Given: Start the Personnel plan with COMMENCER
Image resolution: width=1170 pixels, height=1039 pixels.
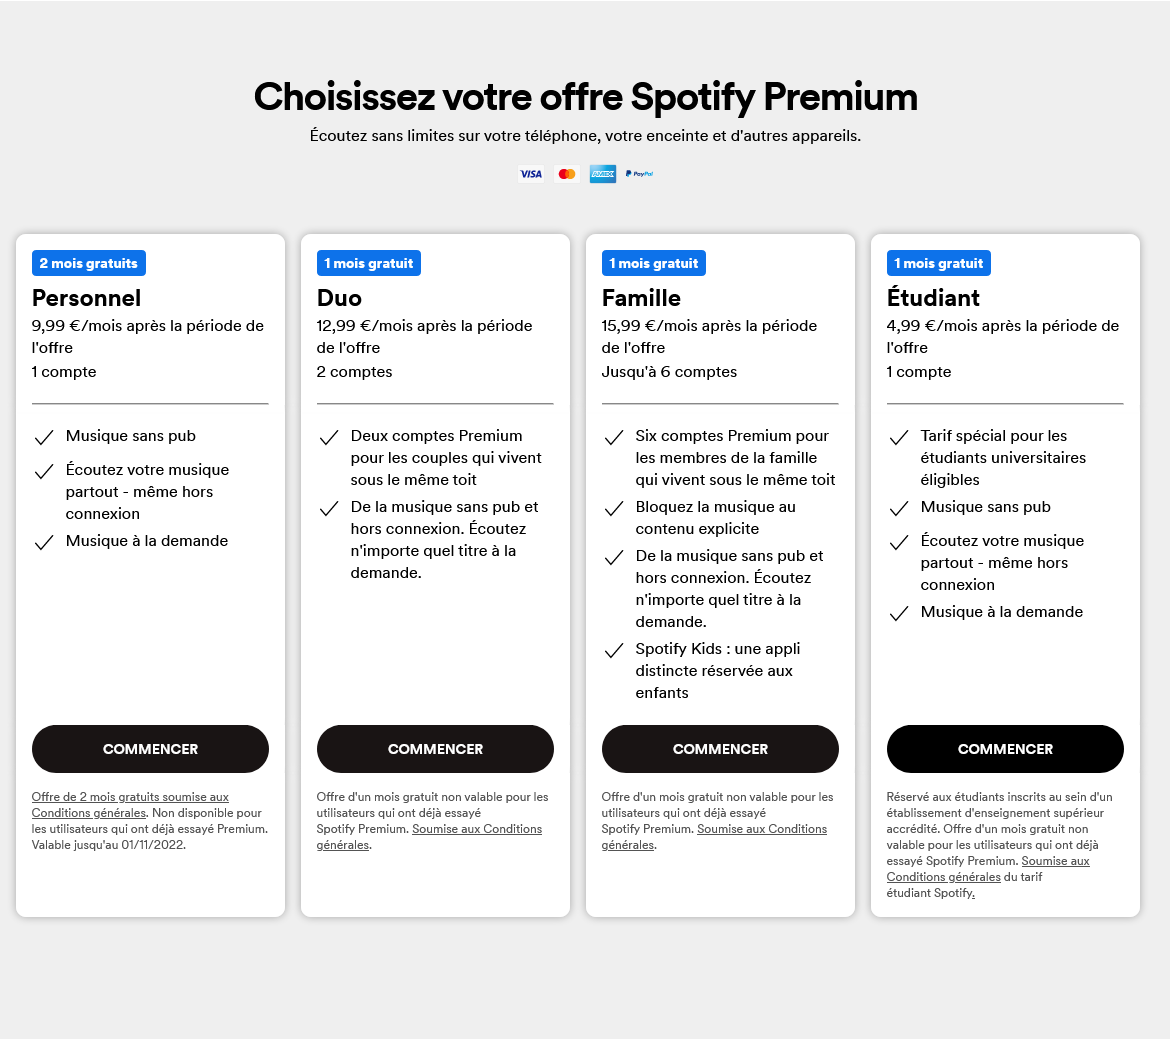Looking at the screenshot, I should coord(150,749).
